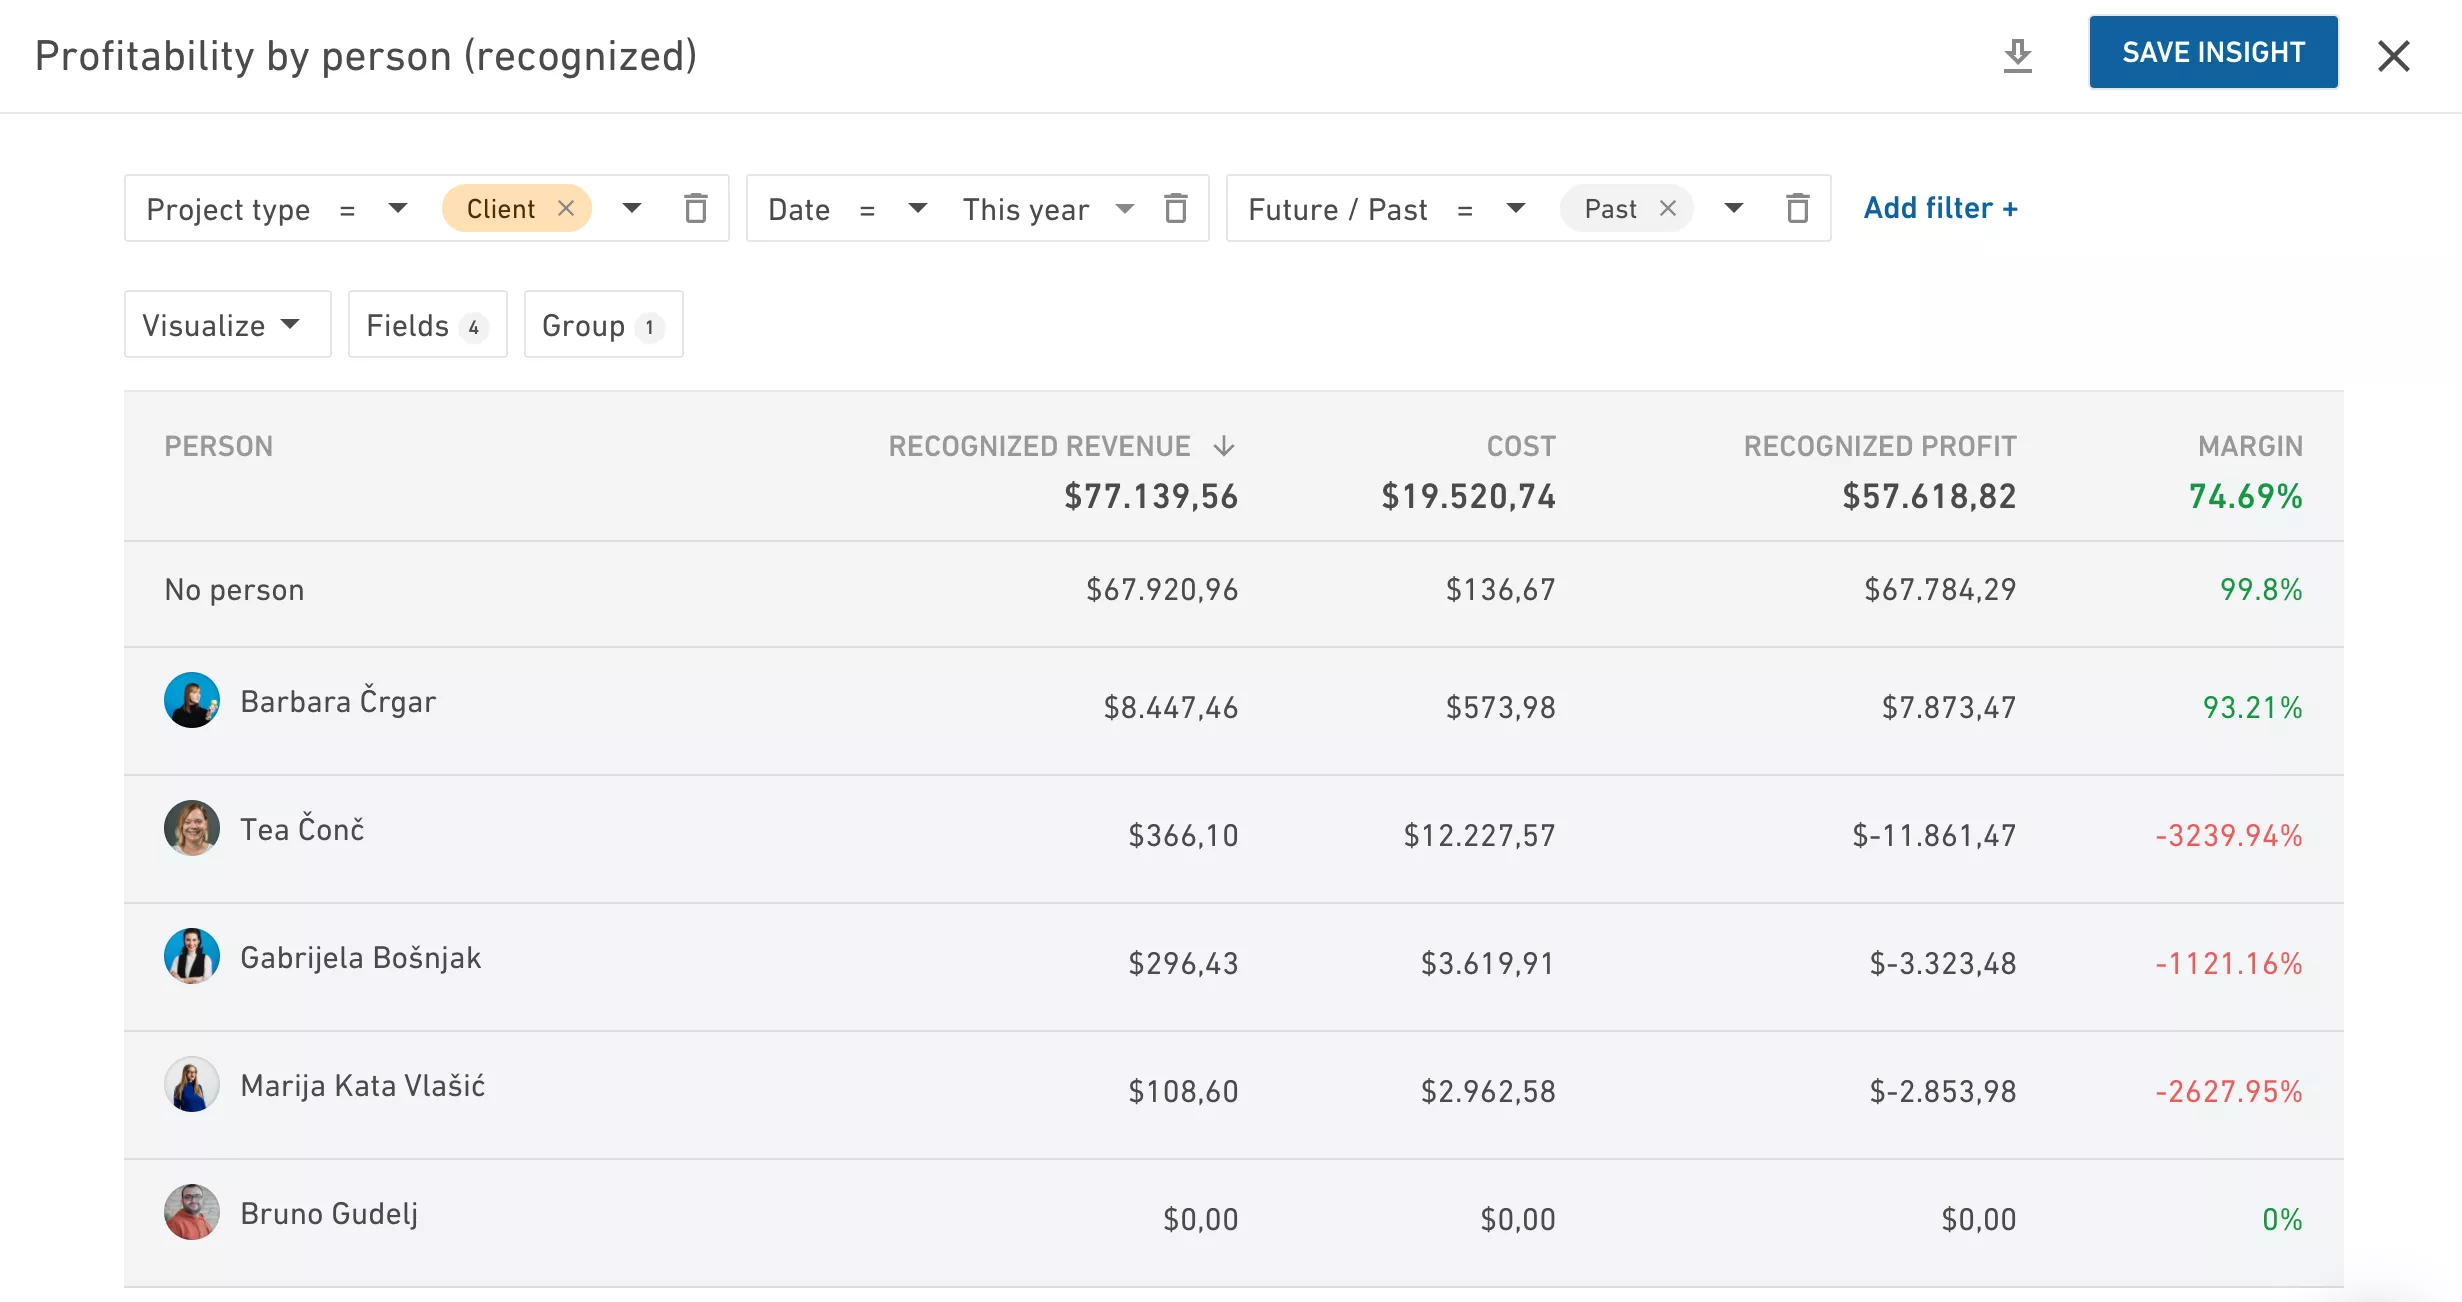Open the Visualize dropdown menu
This screenshot has width=2462, height=1302.
click(x=227, y=324)
